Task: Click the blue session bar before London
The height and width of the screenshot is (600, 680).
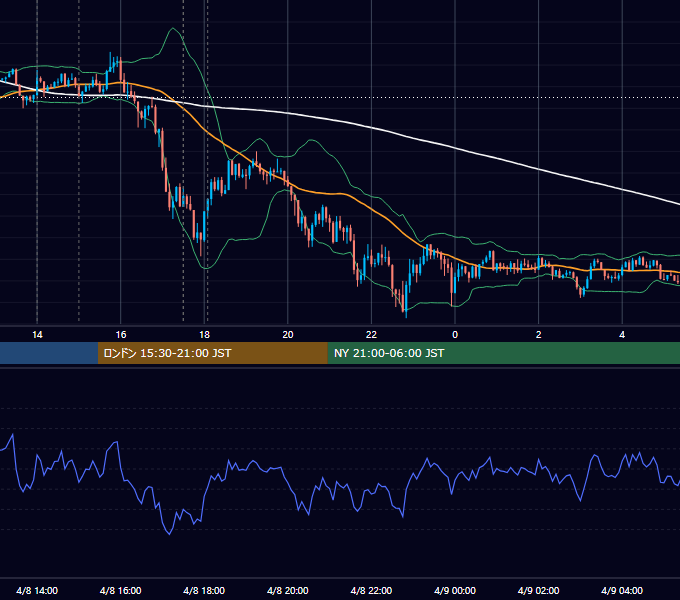Action: (49, 353)
